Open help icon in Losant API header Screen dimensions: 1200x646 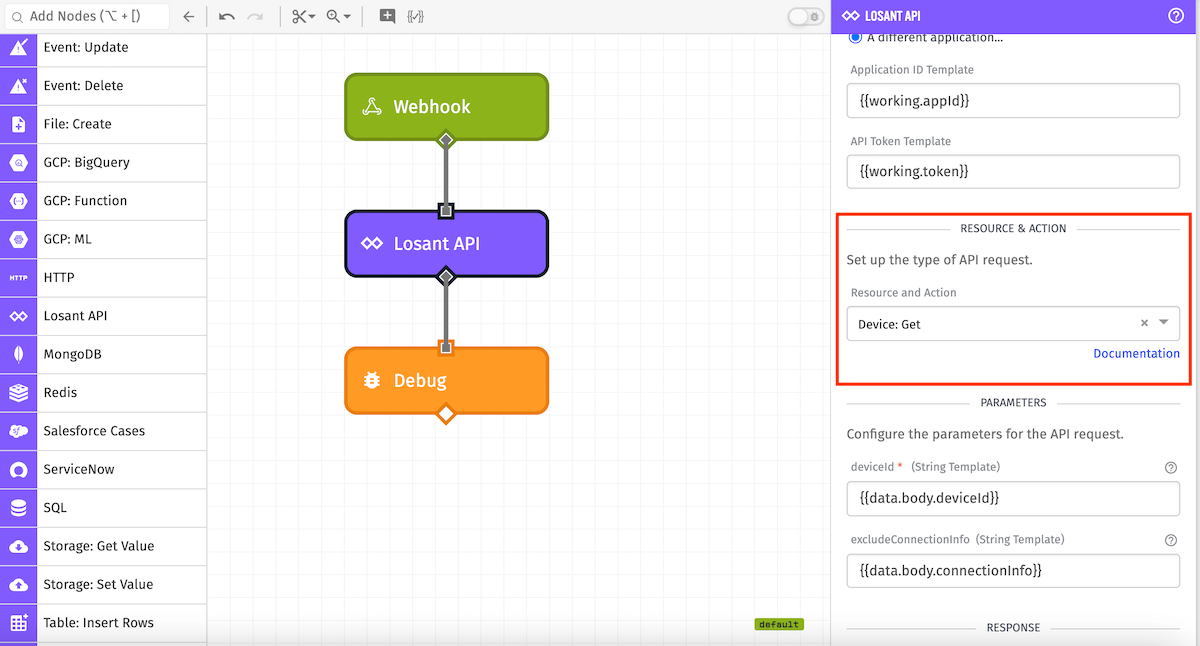pos(1176,16)
